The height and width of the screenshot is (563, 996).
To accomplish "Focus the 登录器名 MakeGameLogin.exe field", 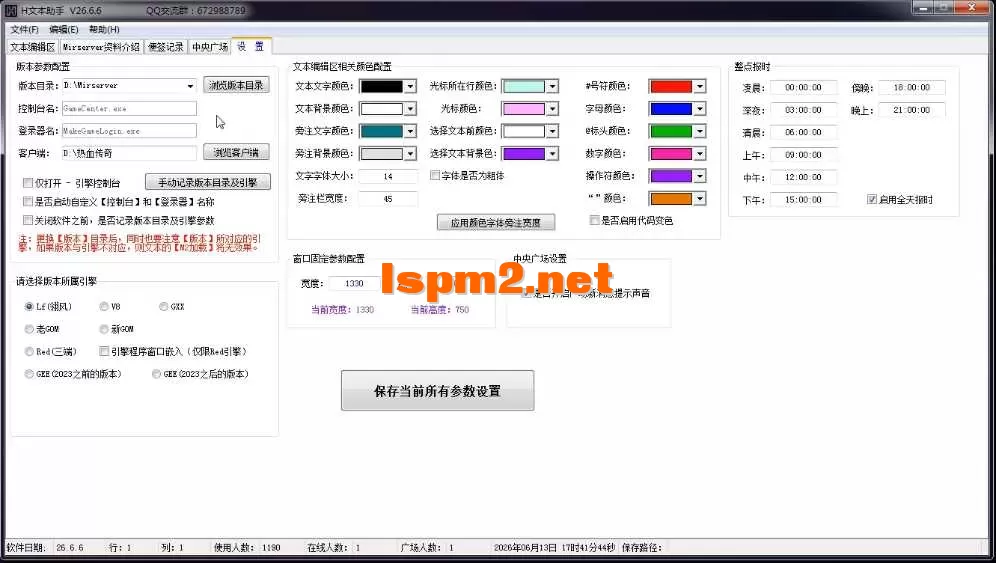I will click(x=129, y=131).
